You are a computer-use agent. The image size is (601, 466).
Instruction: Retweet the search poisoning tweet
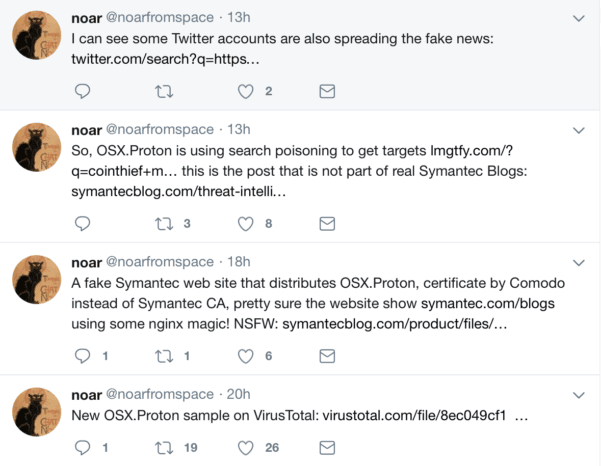click(164, 223)
